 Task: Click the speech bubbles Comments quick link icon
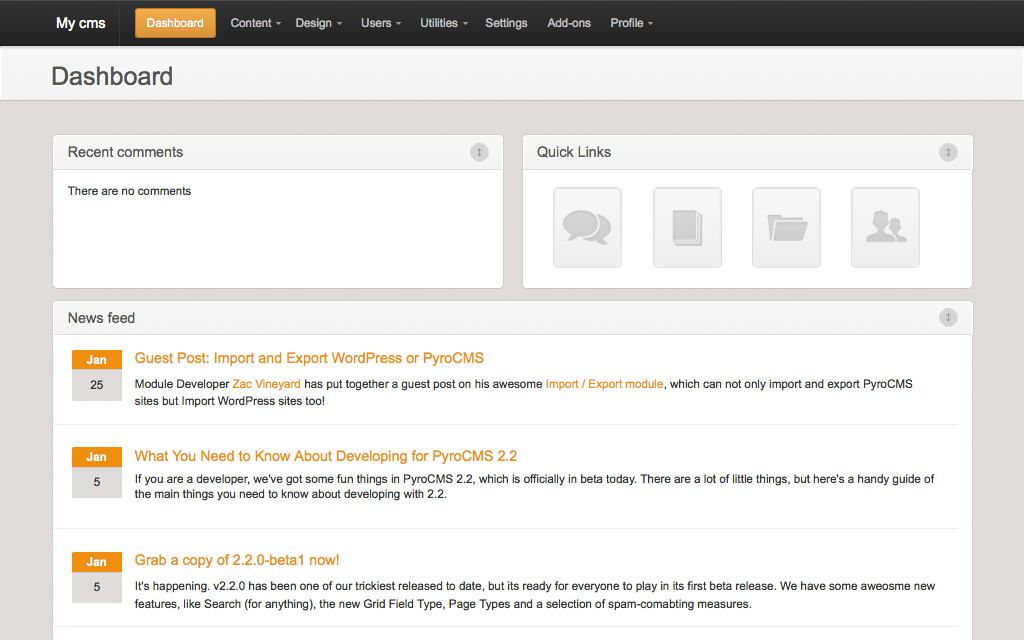[587, 227]
